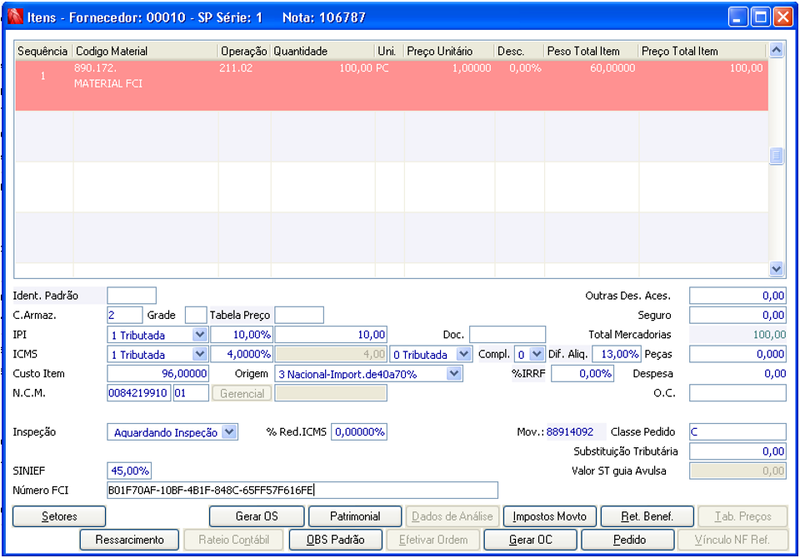Open the Patrimonial button
The width and height of the screenshot is (800, 558).
355,516
